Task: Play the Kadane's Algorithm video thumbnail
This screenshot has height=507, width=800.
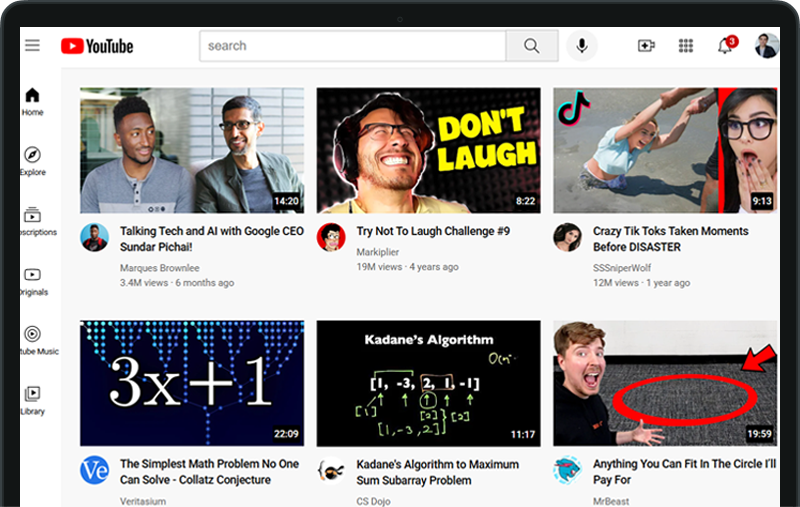Action: 428,383
